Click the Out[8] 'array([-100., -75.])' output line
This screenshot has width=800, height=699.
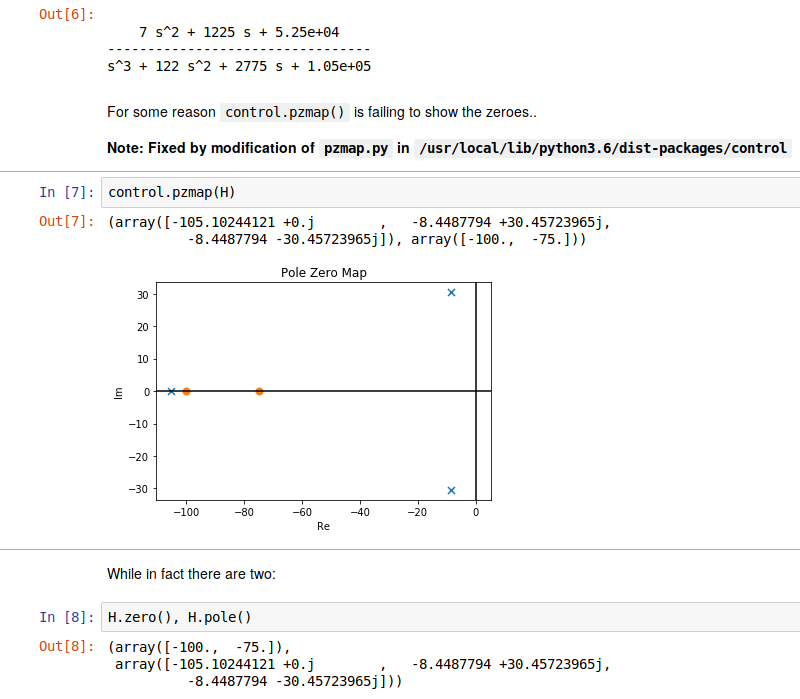point(199,647)
